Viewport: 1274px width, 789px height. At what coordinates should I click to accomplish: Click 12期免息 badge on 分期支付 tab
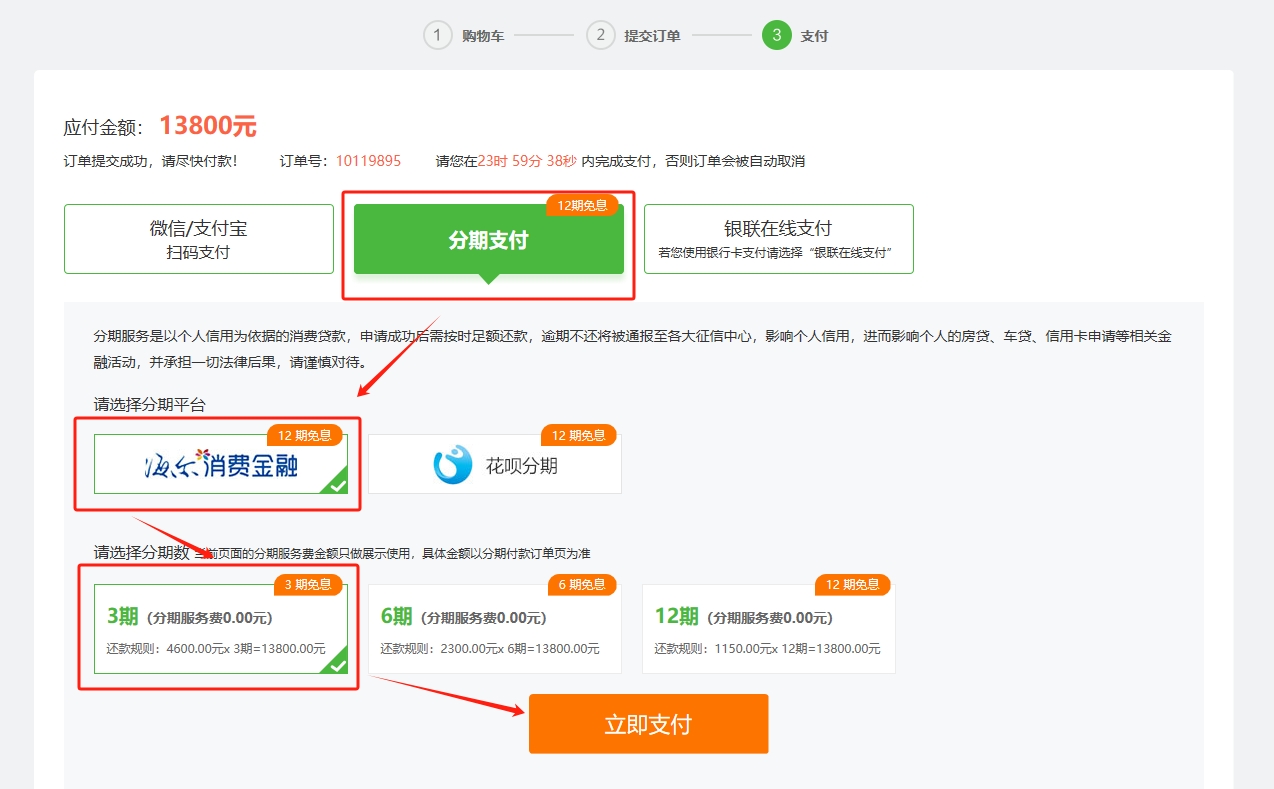(582, 205)
